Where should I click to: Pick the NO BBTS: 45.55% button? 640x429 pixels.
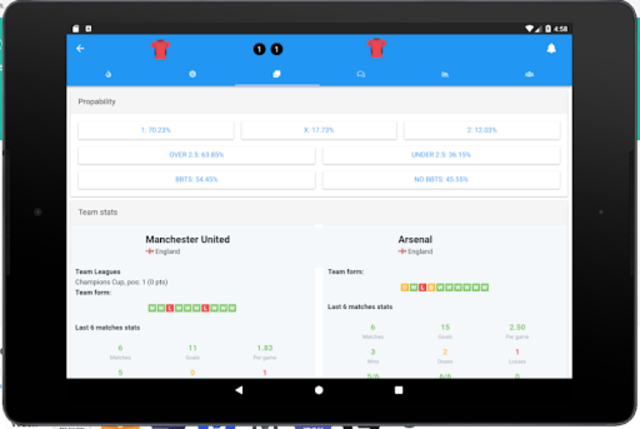coord(441,179)
